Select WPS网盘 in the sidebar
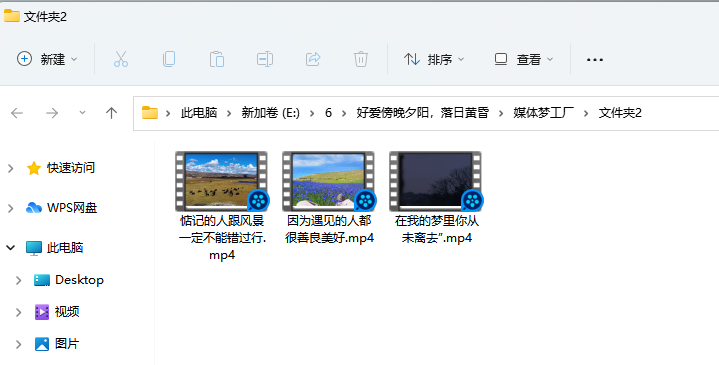This screenshot has height=365, width=719. tap(61, 208)
